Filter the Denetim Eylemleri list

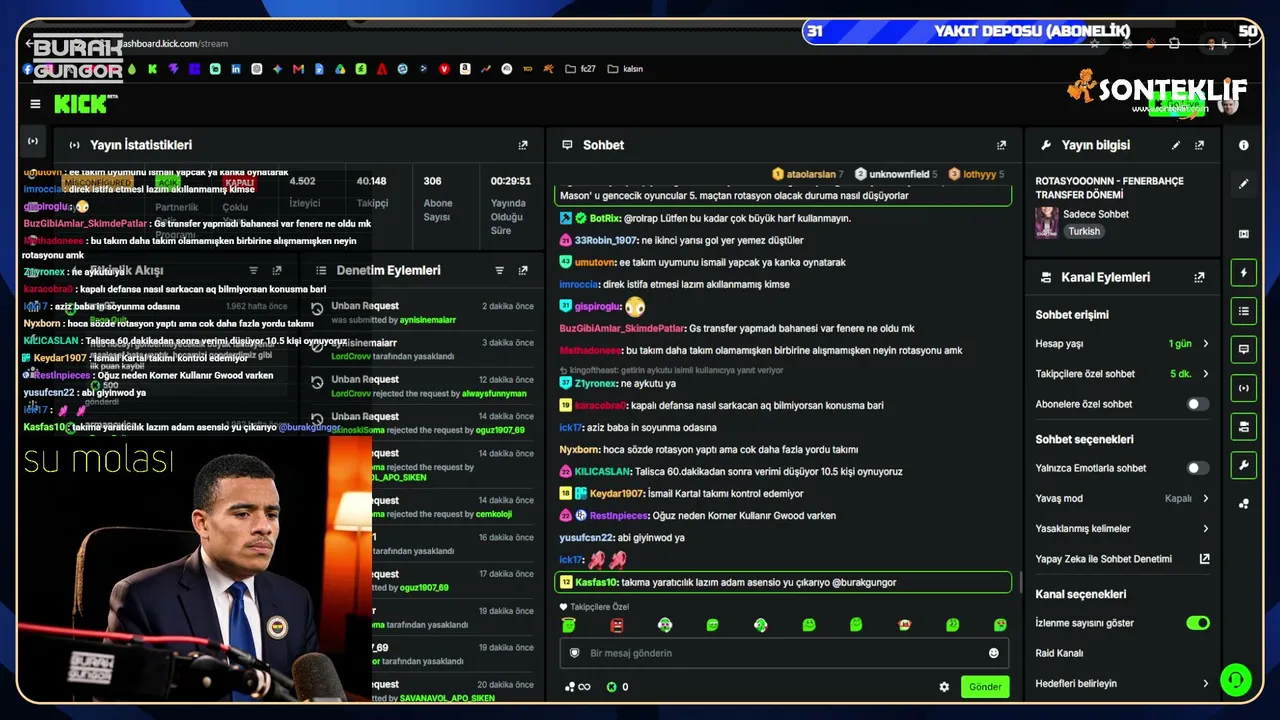(499, 271)
